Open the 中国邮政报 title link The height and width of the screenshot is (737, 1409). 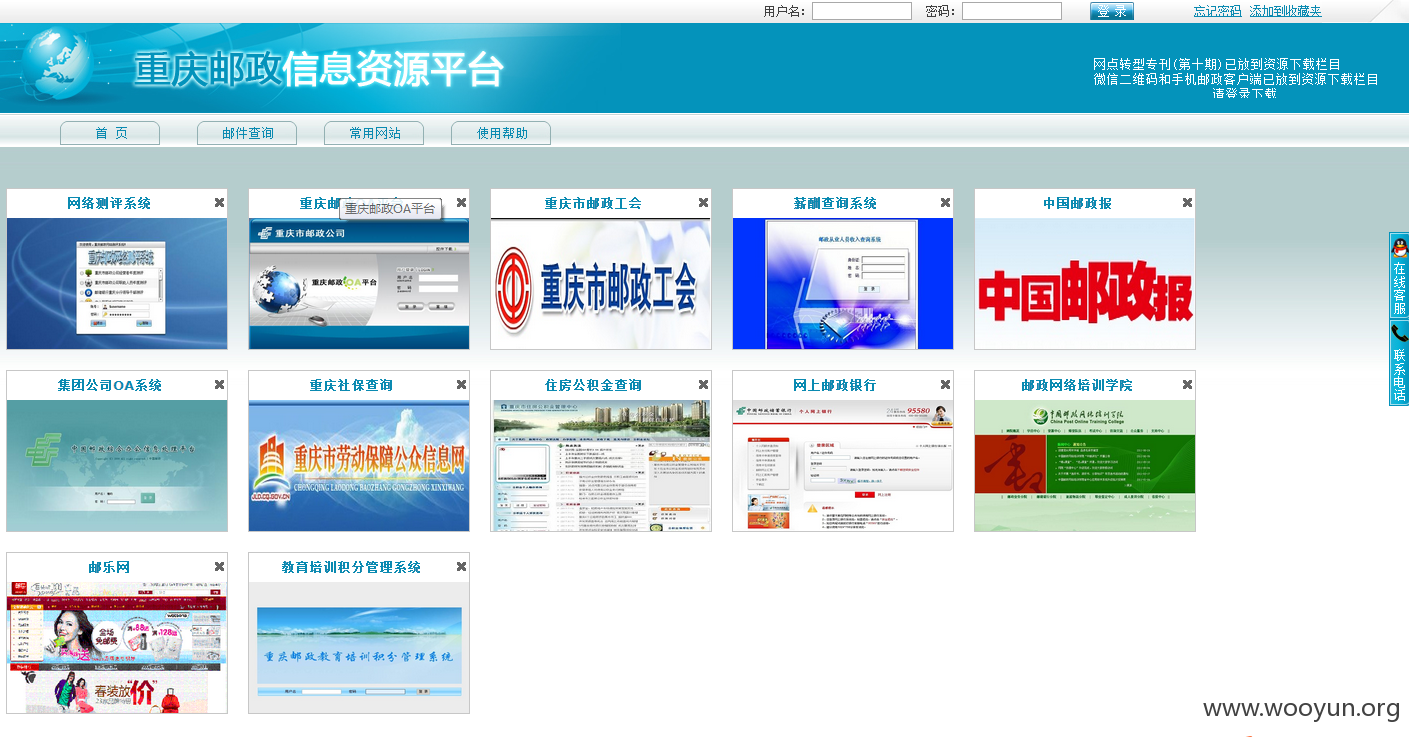click(1077, 203)
